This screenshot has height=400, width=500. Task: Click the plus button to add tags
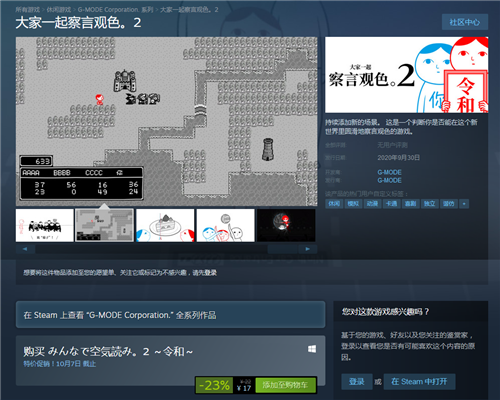[x=464, y=204]
